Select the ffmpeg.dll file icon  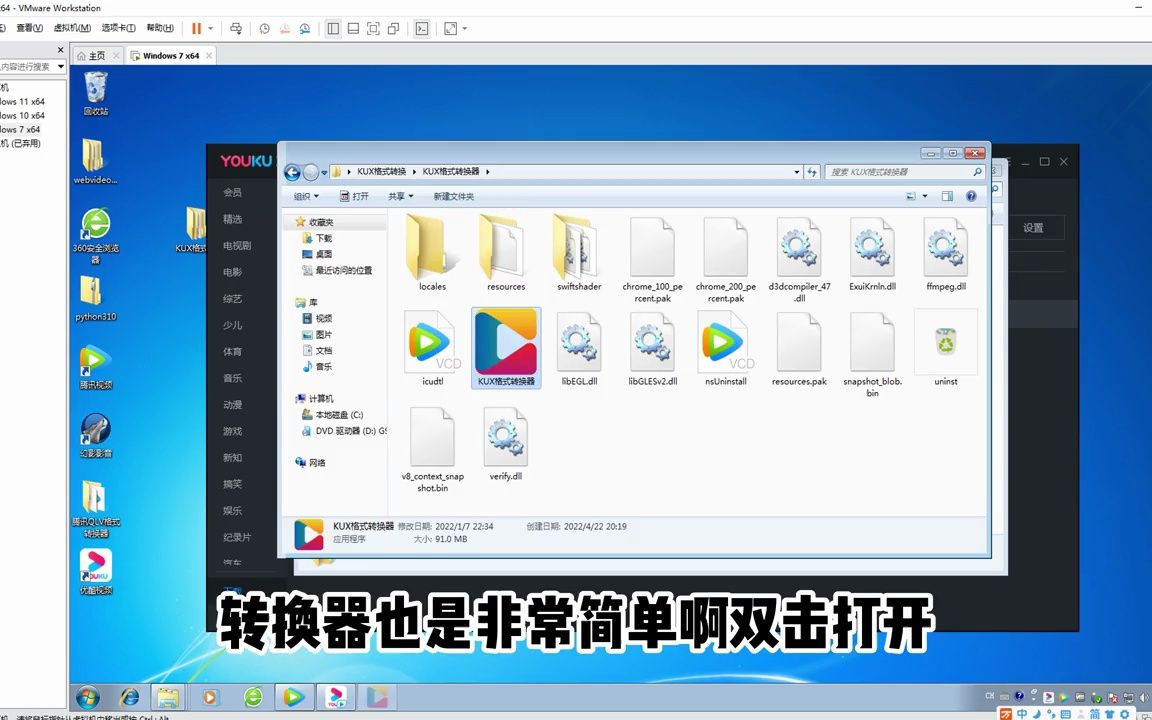(945, 247)
